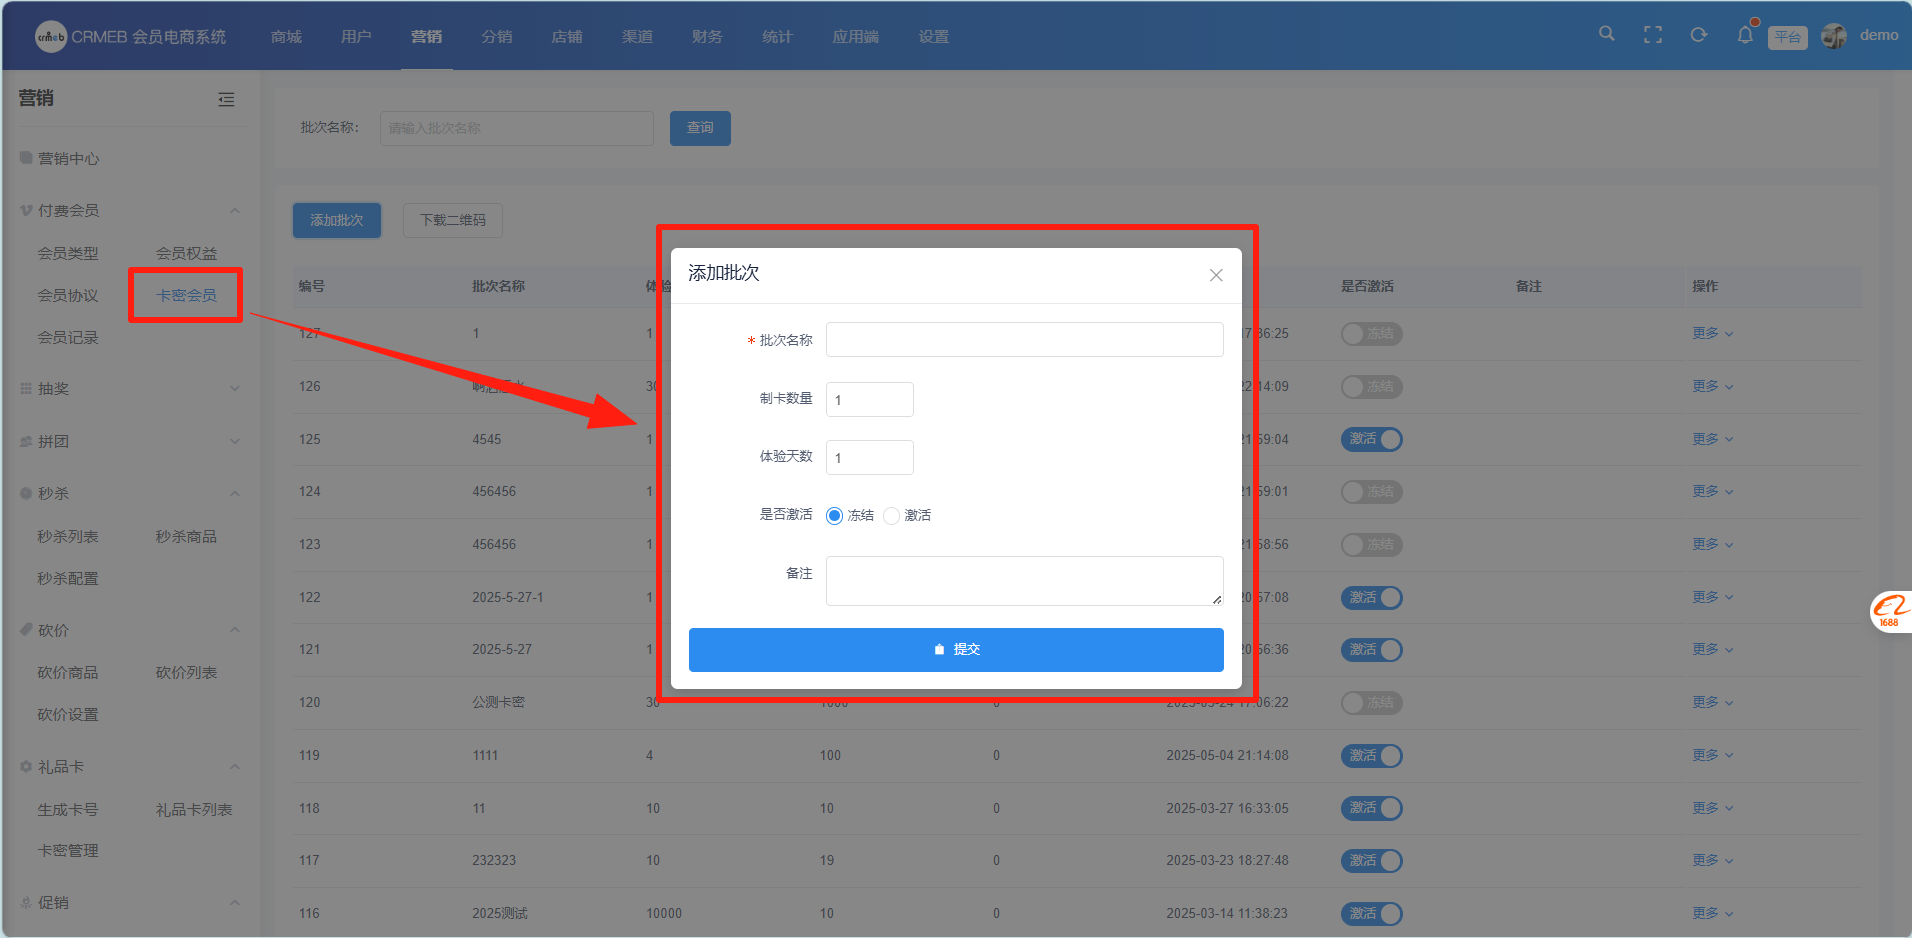This screenshot has height=938, width=1912.
Task: Close the 添加批次 dialog
Action: (1216, 275)
